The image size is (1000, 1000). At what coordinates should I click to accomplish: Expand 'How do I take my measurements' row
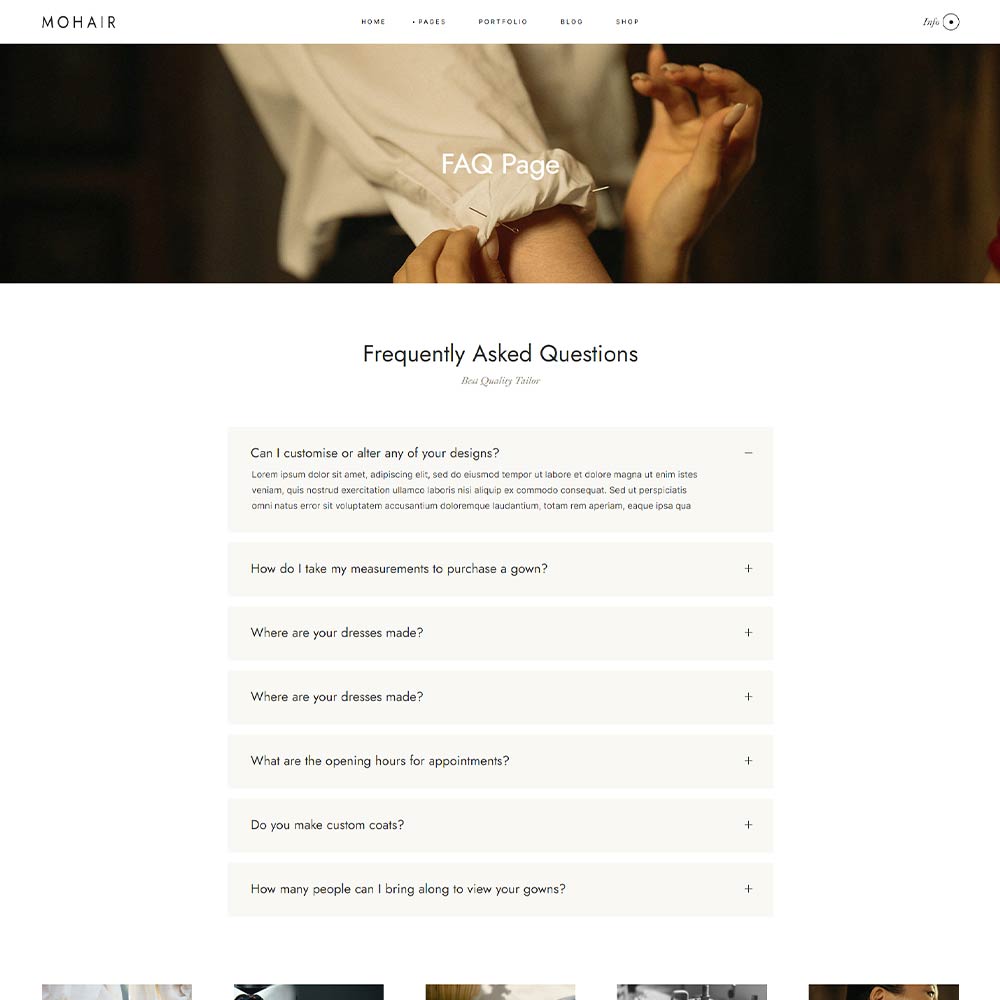pyautogui.click(x=501, y=569)
